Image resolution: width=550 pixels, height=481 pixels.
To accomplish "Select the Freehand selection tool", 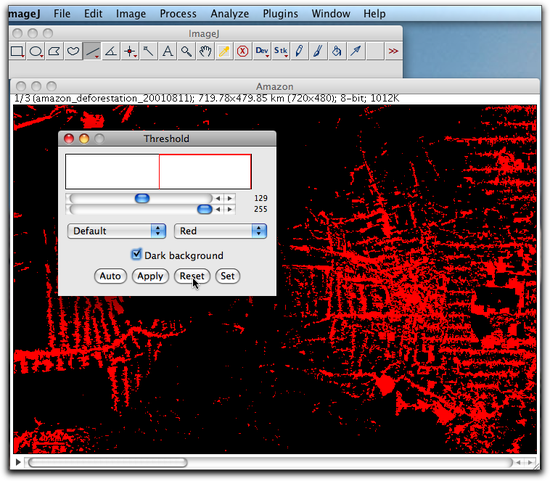I will (73, 52).
